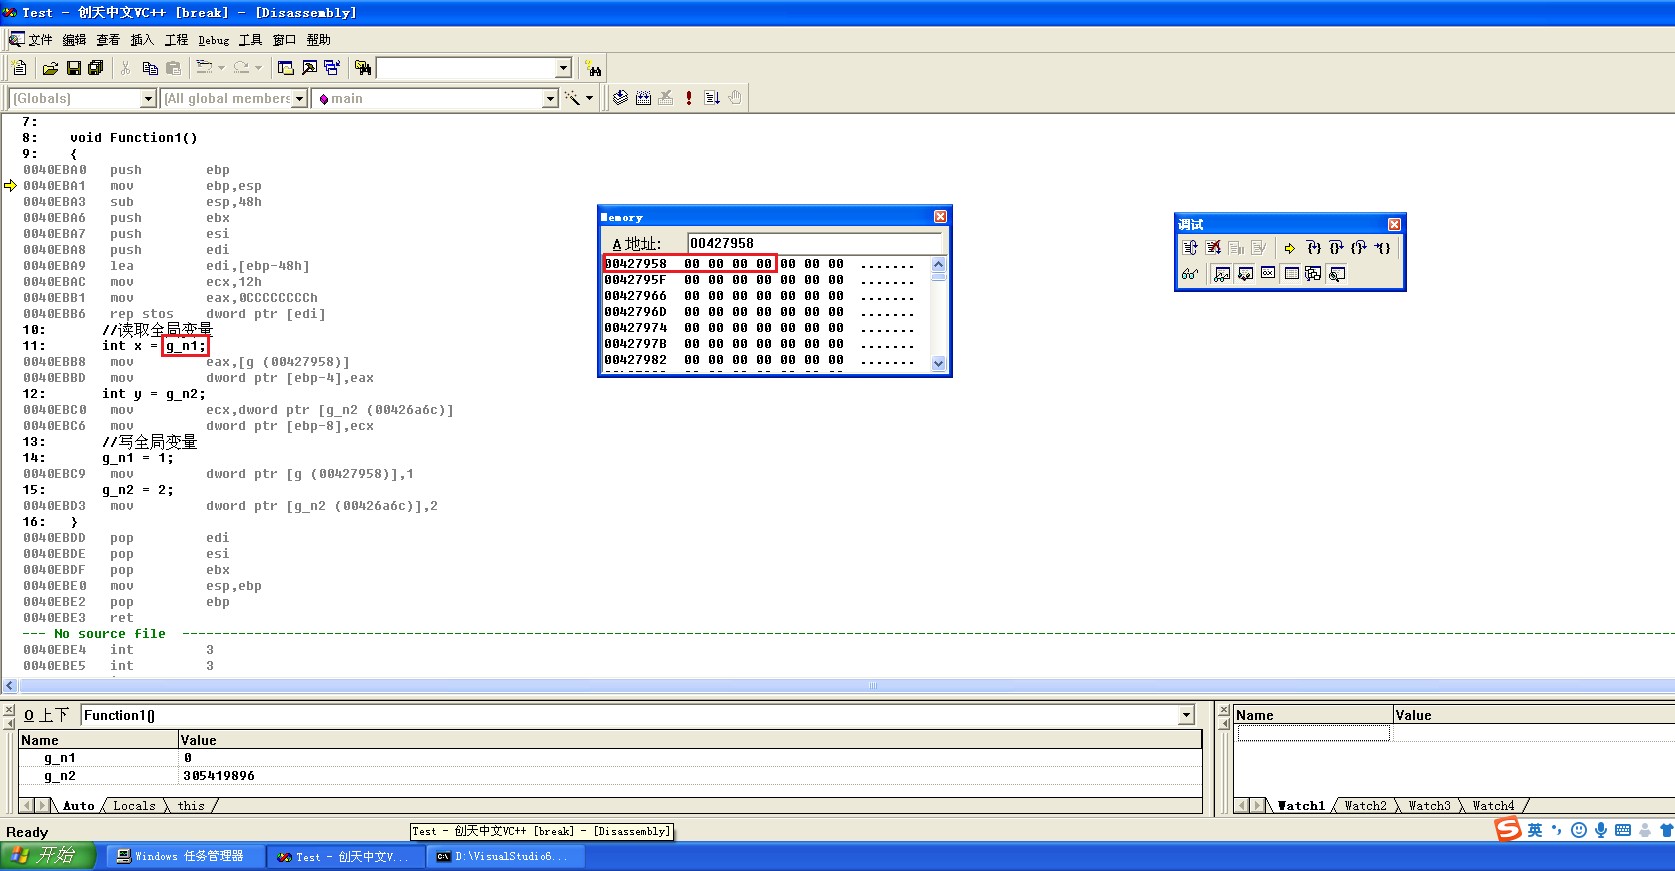1675x871 pixels.
Task: Click the Save All toolbar icon
Action: (x=96, y=68)
